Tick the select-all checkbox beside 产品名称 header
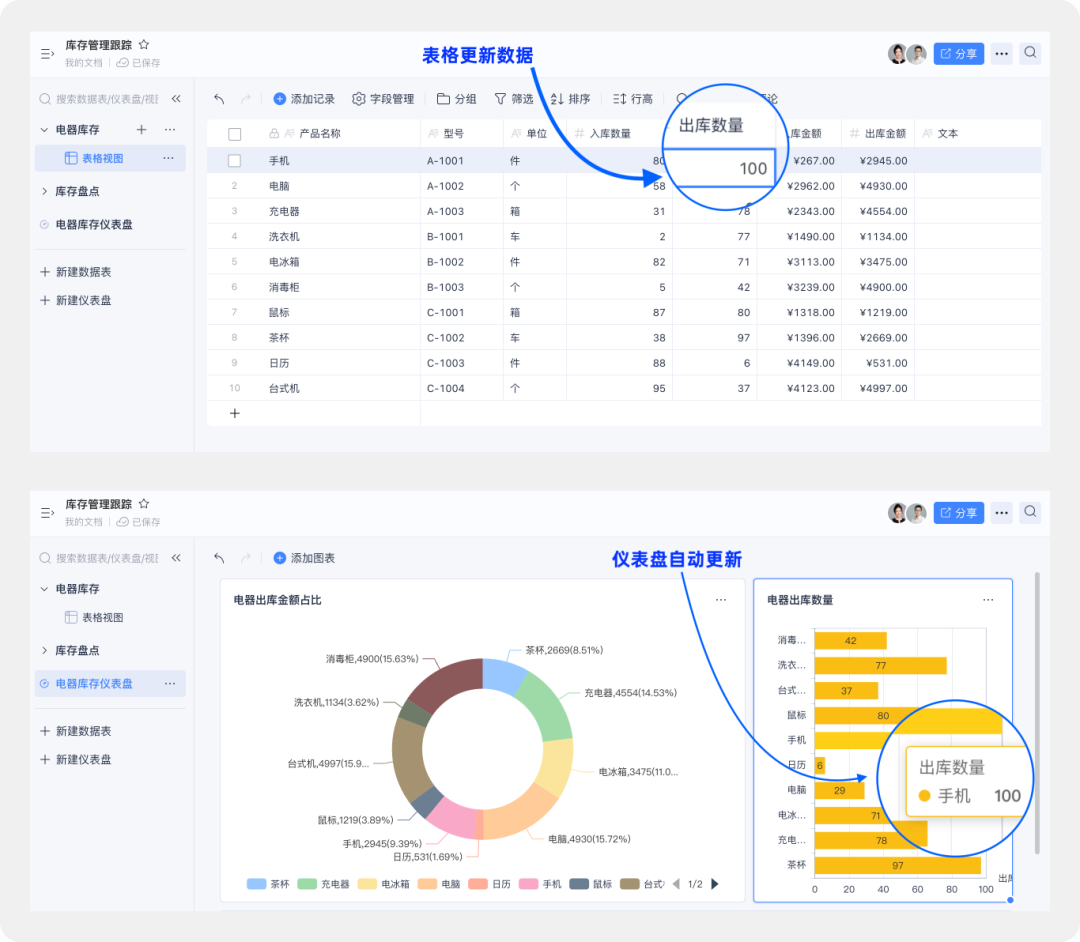 235,134
